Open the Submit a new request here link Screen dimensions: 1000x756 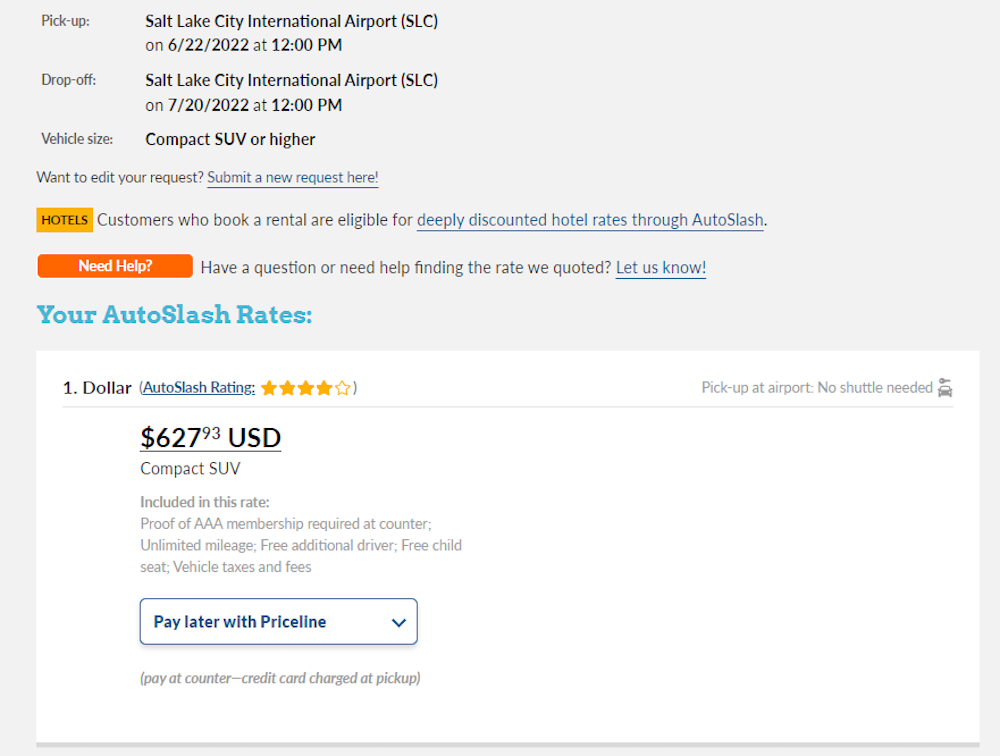tap(293, 178)
